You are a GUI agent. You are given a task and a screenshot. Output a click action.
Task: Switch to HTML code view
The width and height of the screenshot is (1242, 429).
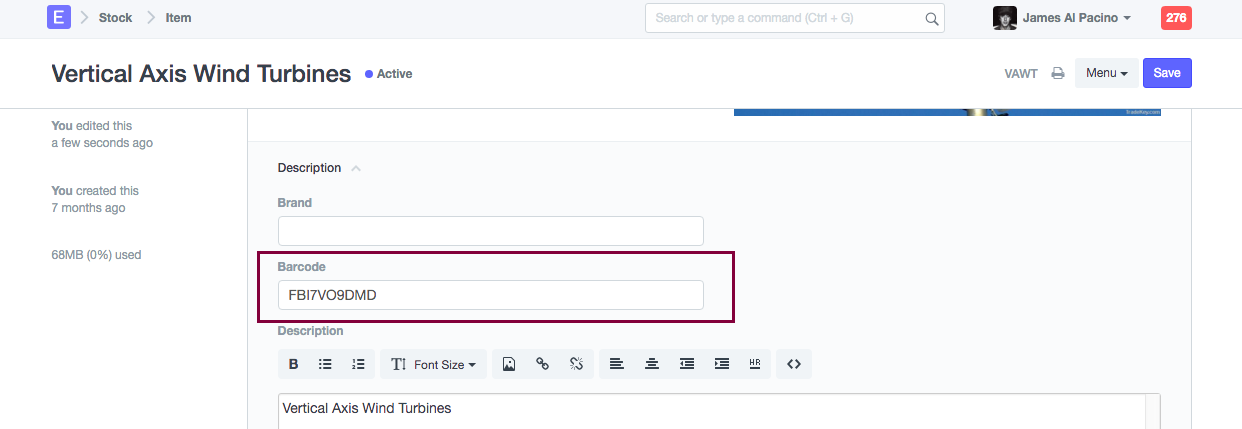(x=794, y=364)
